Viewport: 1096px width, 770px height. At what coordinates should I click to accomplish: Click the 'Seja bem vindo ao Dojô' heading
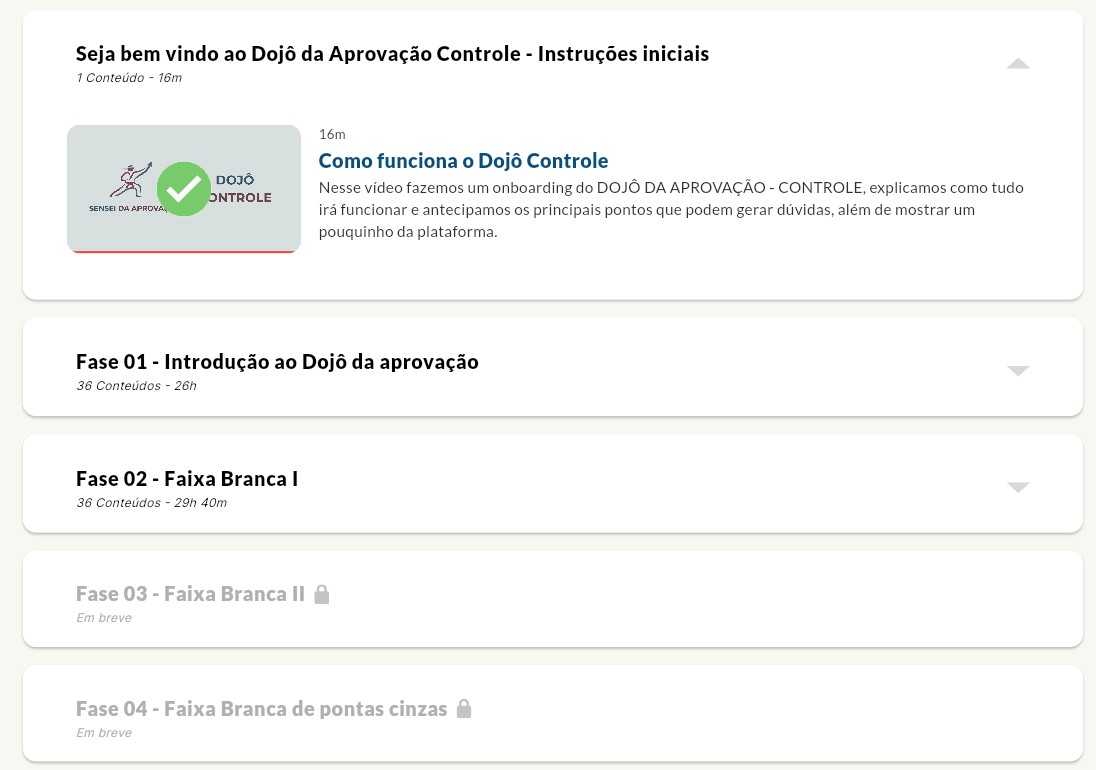tap(392, 53)
